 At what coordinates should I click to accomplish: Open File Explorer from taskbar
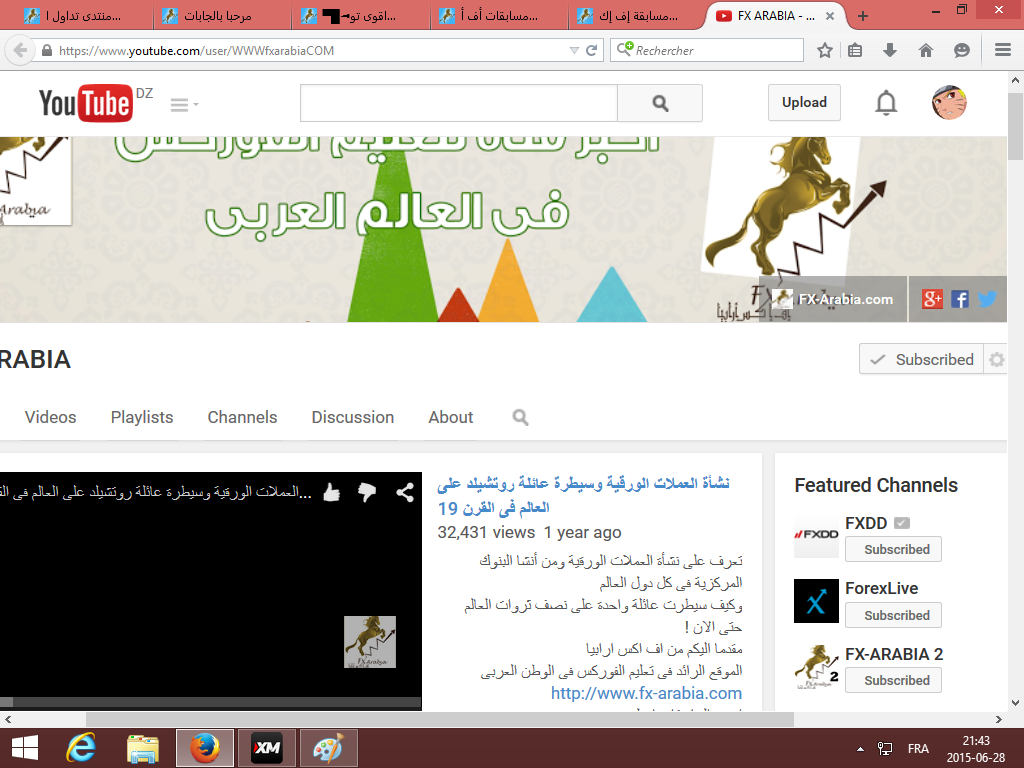[143, 748]
